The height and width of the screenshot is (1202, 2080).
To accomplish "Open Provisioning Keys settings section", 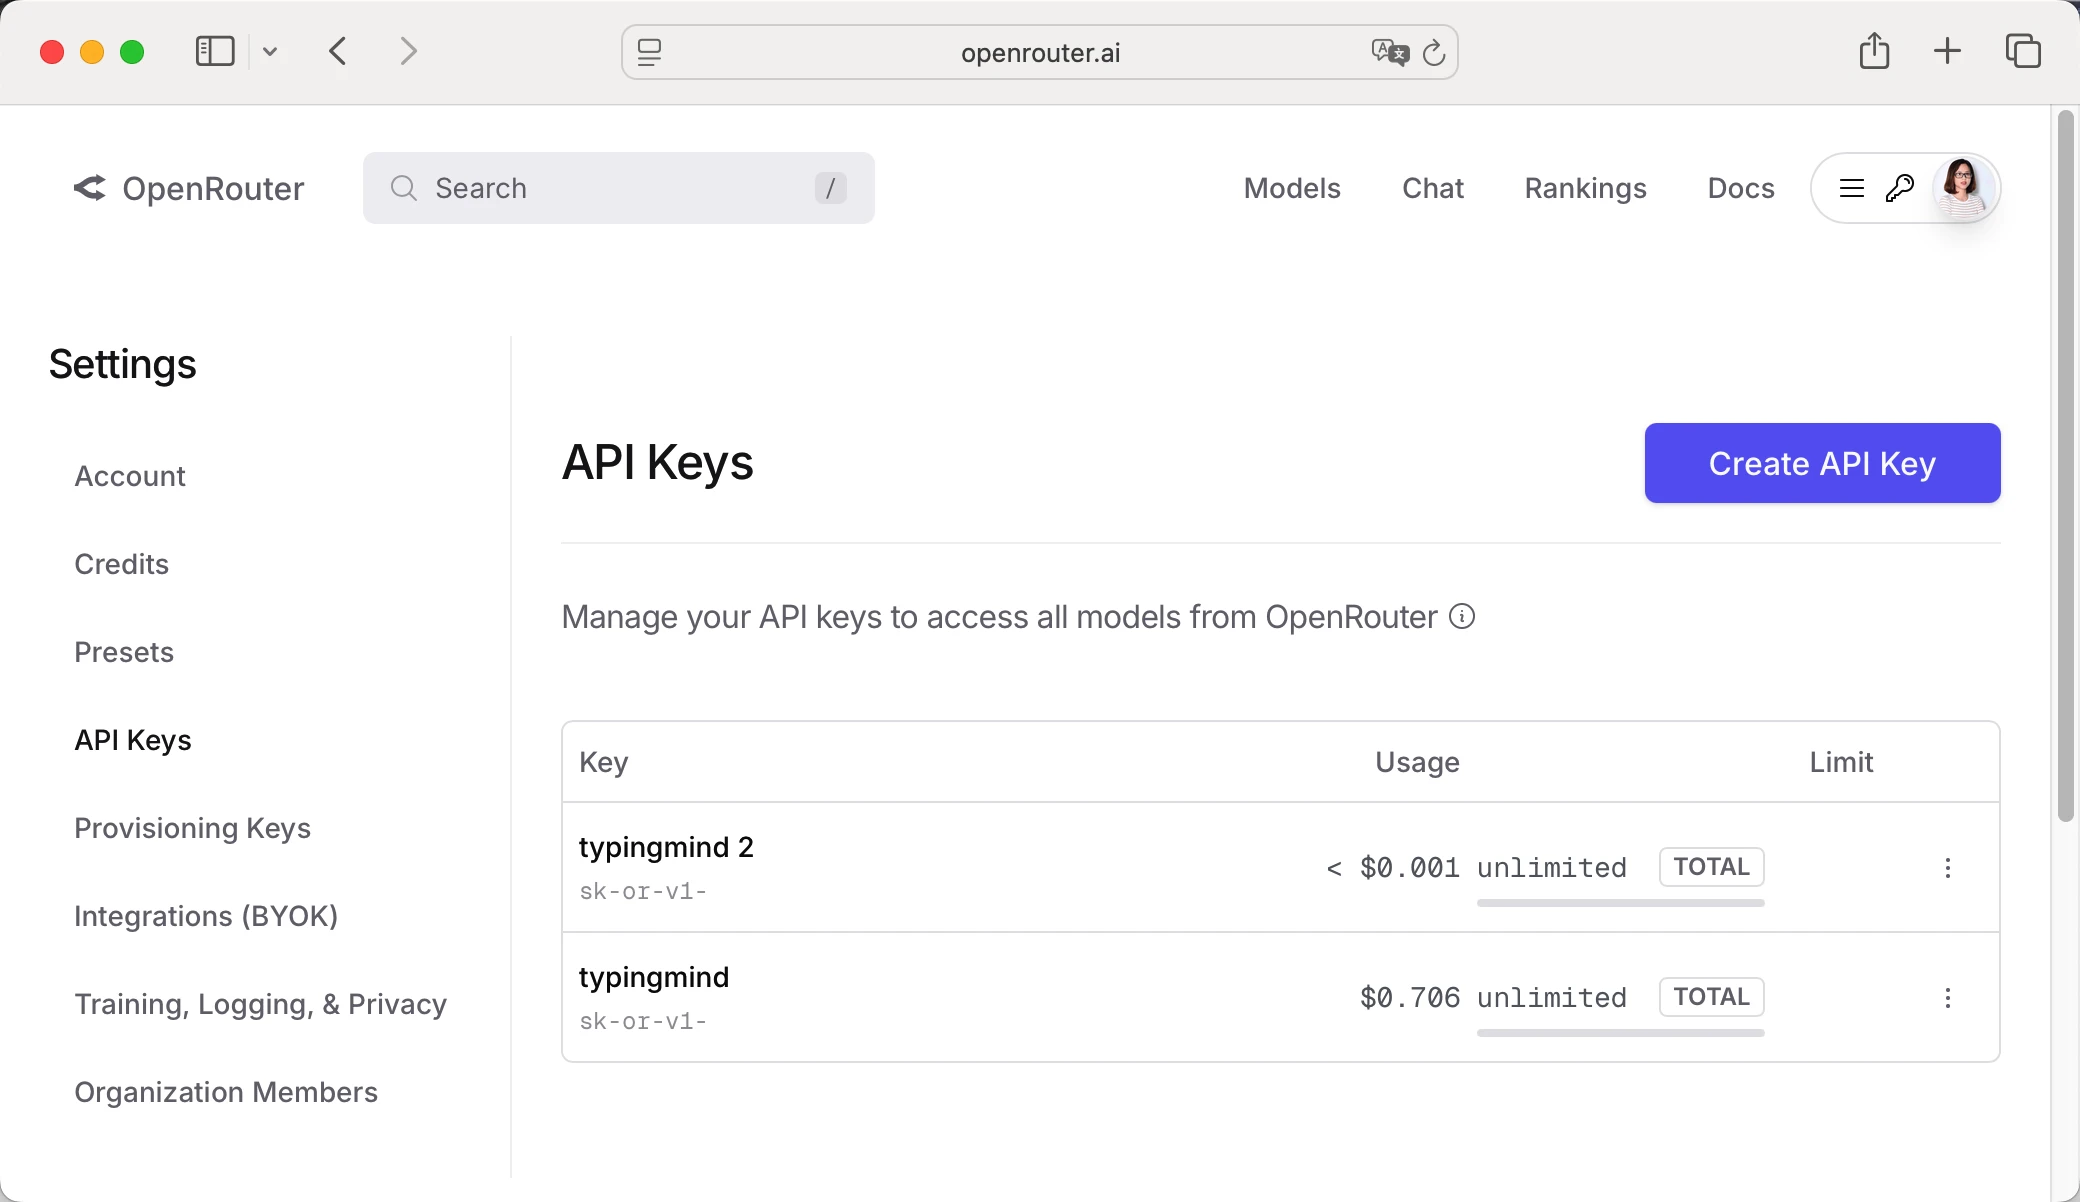I will [x=192, y=828].
